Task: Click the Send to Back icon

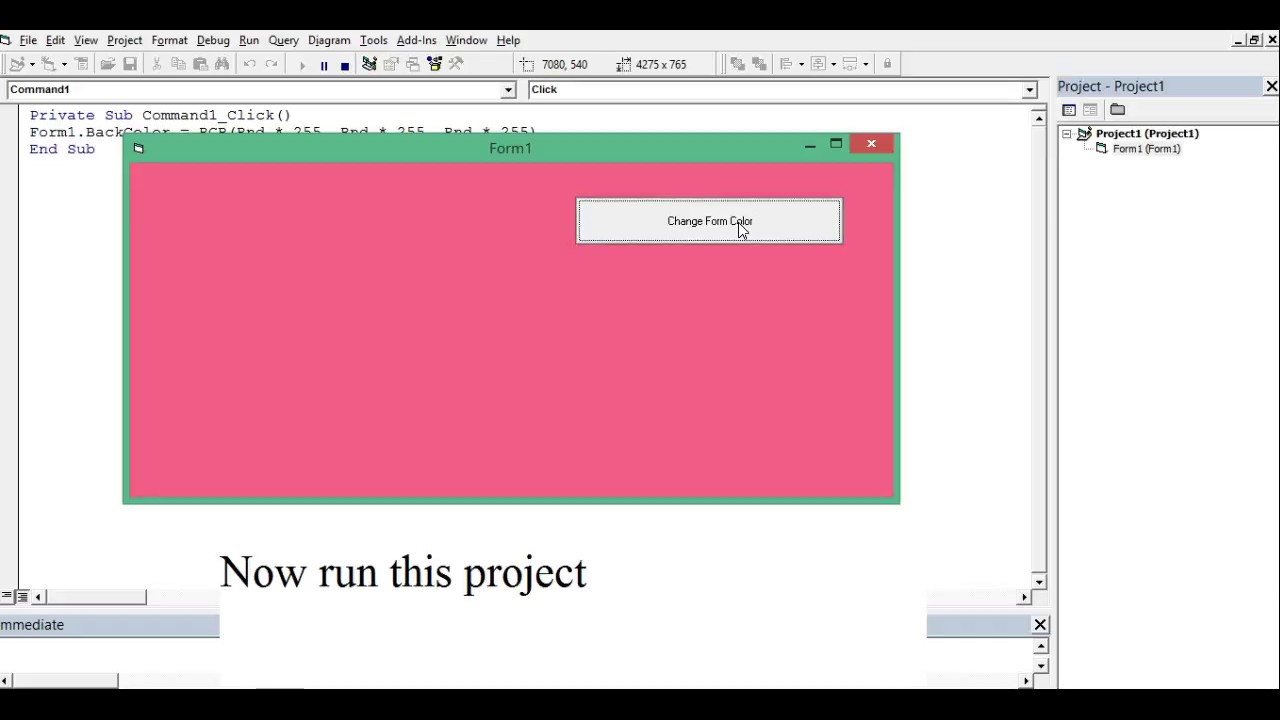Action: [x=759, y=64]
